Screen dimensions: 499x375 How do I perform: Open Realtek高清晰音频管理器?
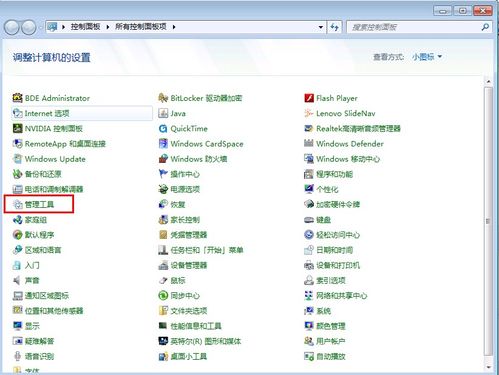[x=352, y=128]
